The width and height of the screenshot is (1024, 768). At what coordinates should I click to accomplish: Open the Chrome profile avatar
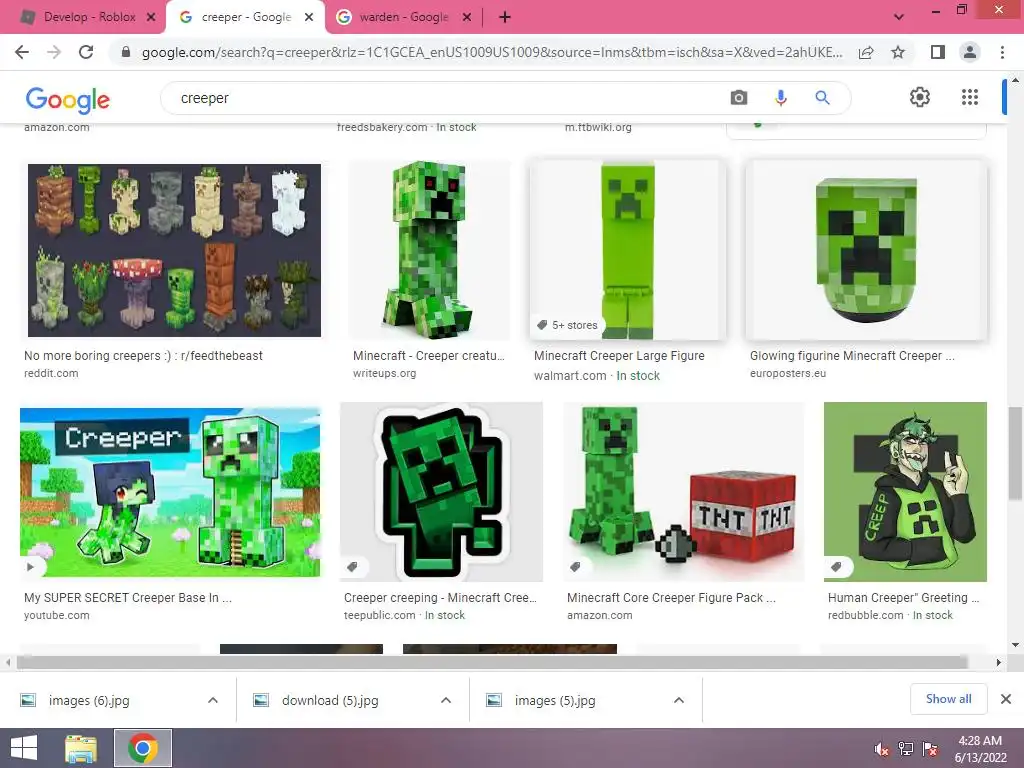click(970, 52)
